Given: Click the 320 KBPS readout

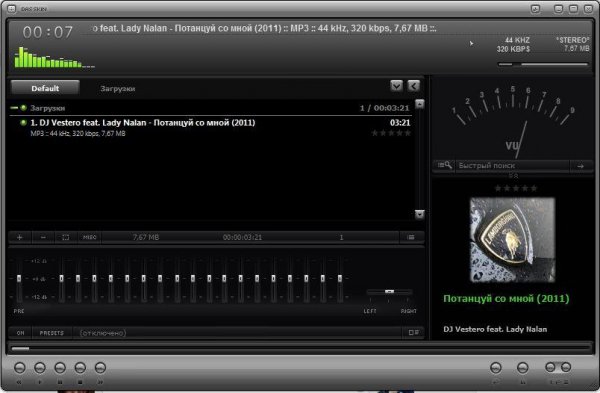Looking at the screenshot, I should (513, 49).
